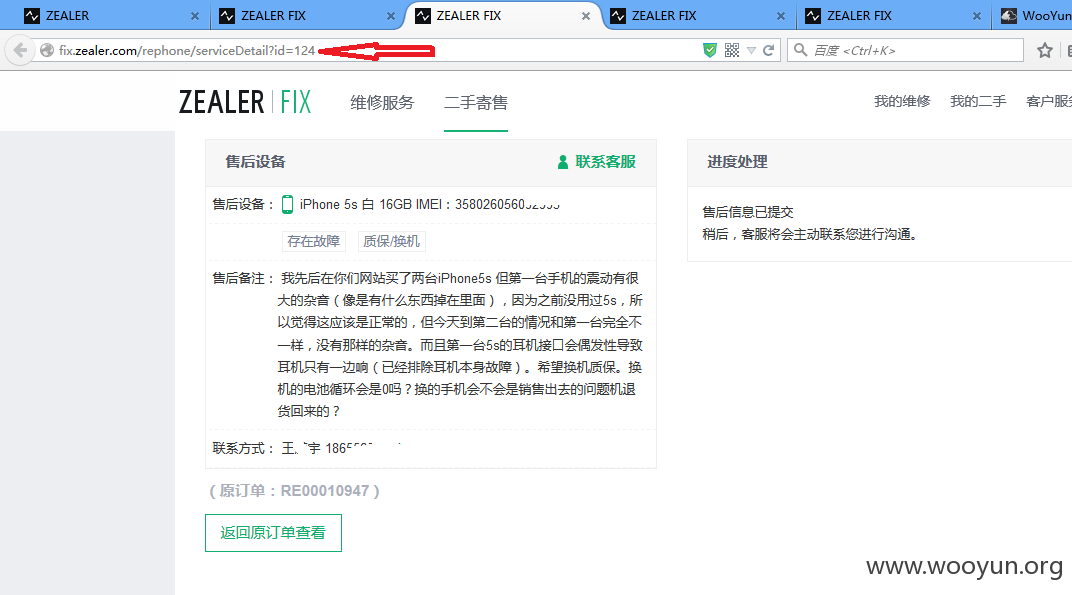Click the 质保/换机 tag
1072x595 pixels.
[x=391, y=241]
